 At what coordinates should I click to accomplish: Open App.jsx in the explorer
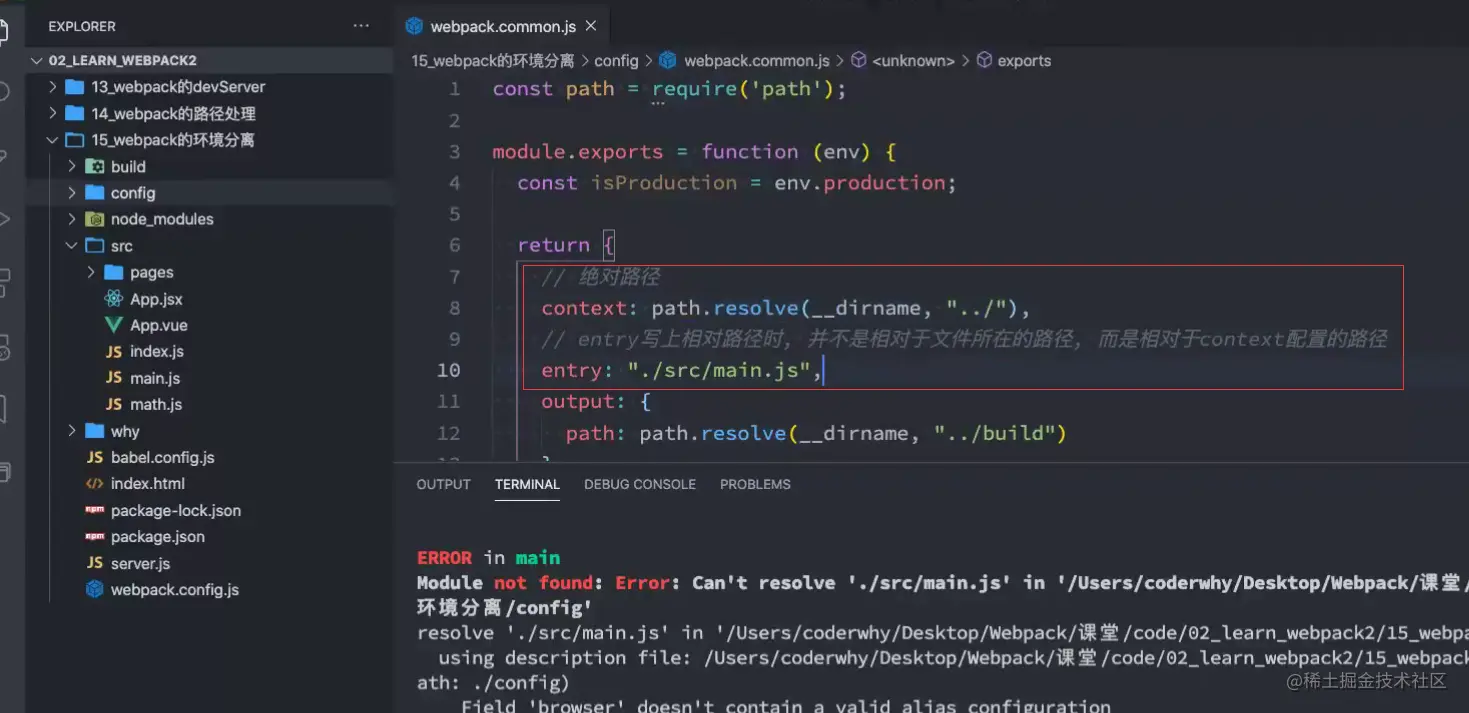156,299
